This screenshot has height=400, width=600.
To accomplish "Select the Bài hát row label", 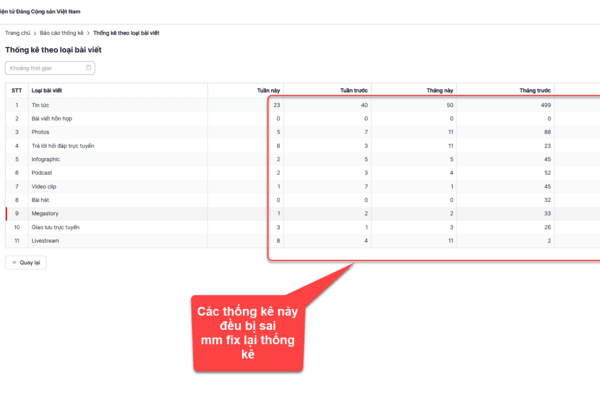I will pyautogui.click(x=40, y=200).
